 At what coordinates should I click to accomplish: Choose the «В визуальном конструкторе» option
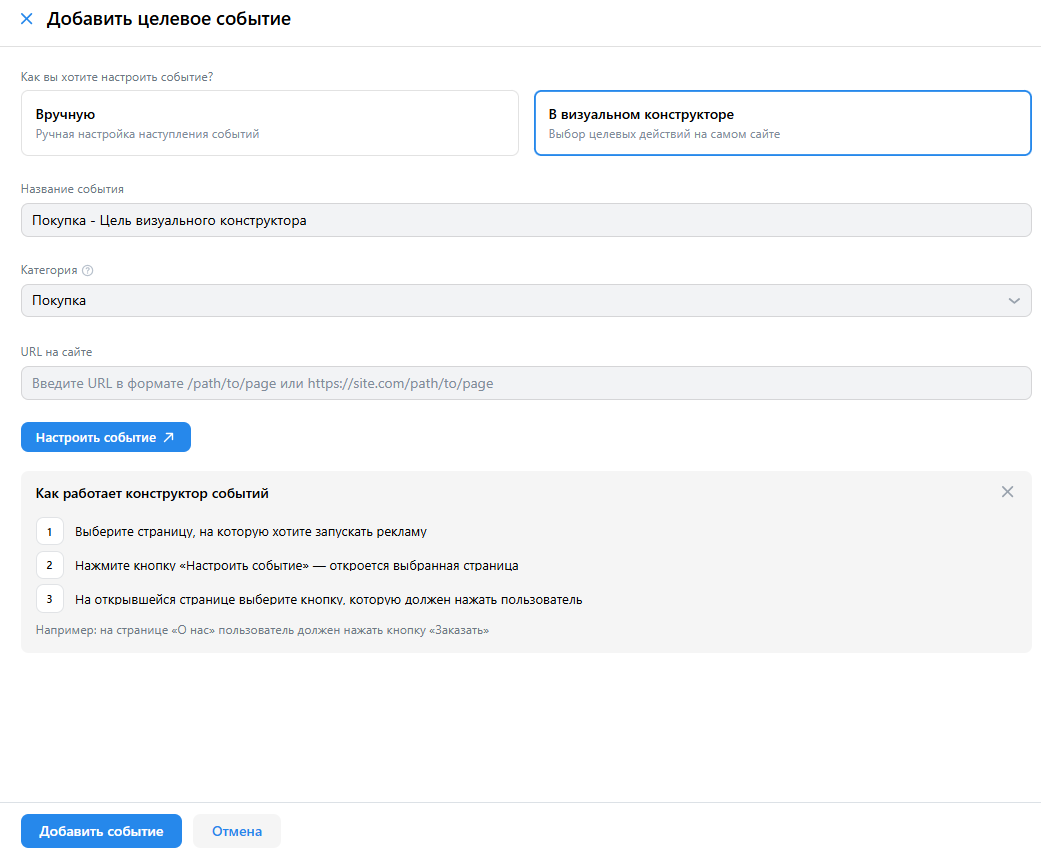[782, 123]
